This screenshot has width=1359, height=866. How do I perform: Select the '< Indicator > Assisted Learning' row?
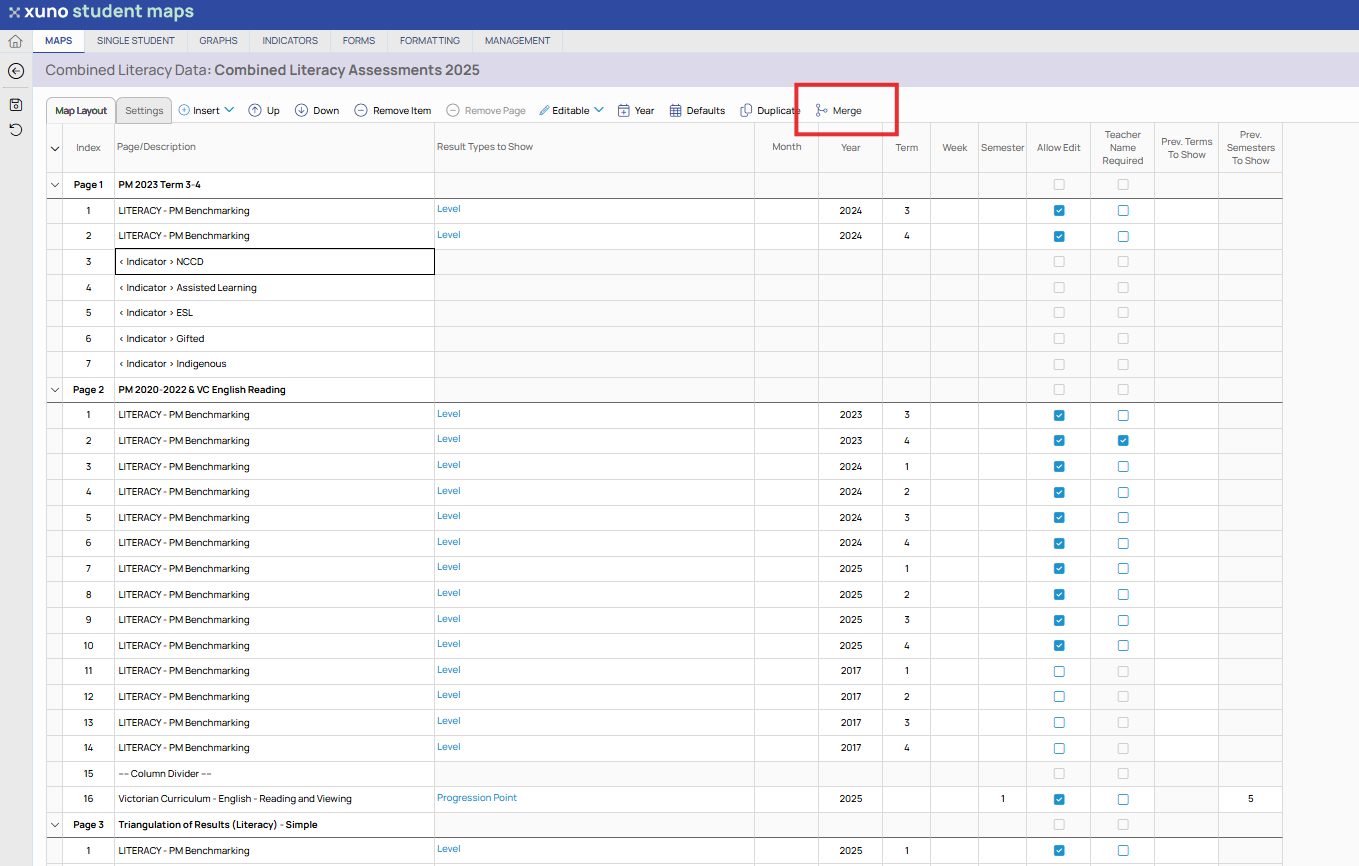click(x=665, y=288)
